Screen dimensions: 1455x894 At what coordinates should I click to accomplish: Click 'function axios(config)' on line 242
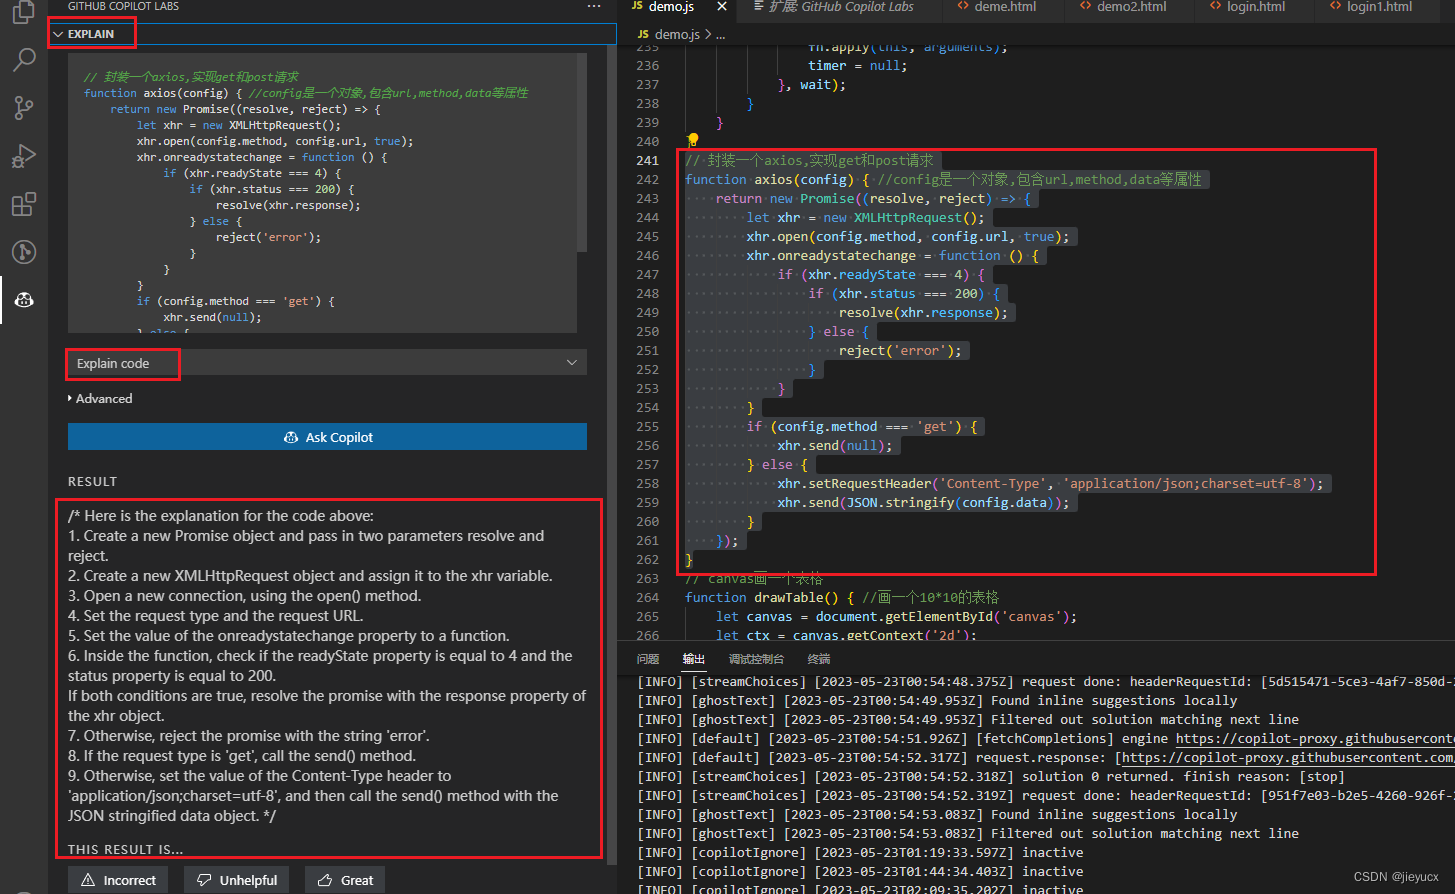click(768, 179)
